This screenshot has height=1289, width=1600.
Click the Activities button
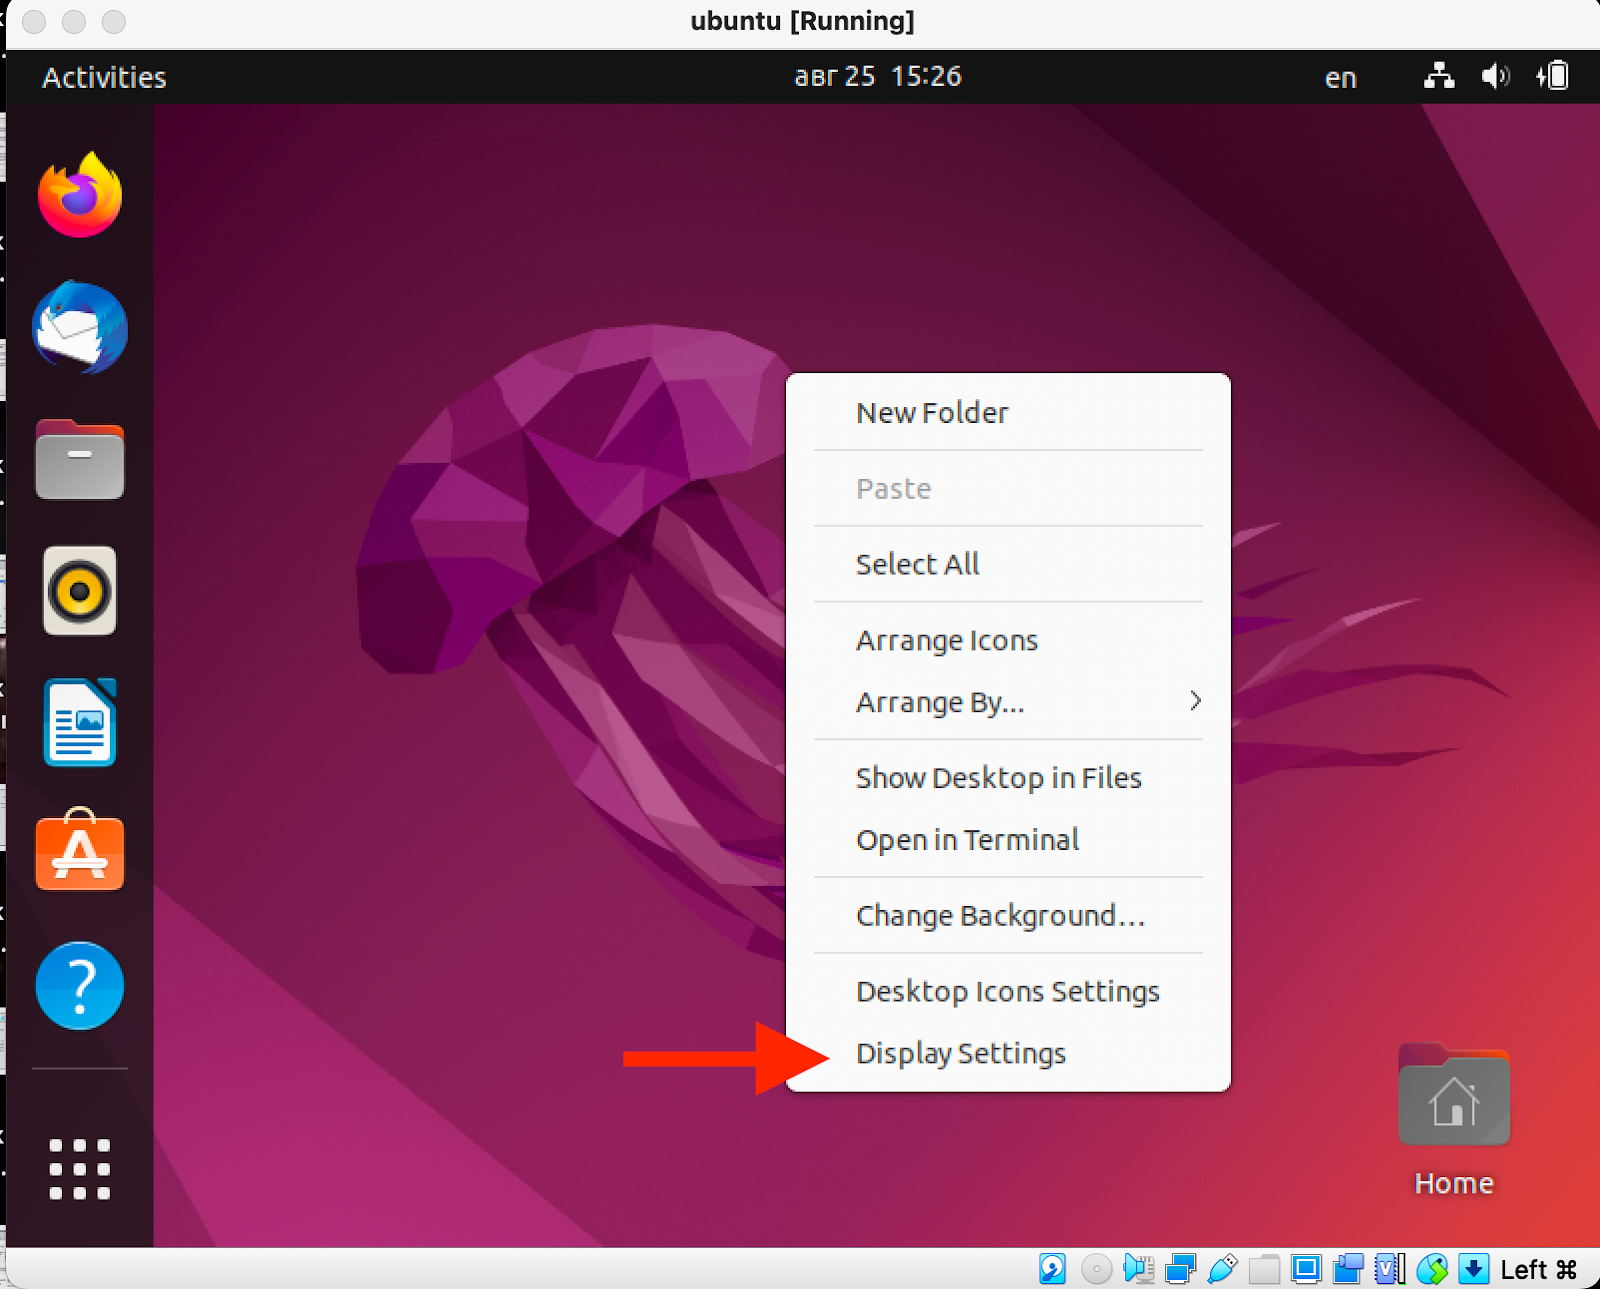pos(104,78)
